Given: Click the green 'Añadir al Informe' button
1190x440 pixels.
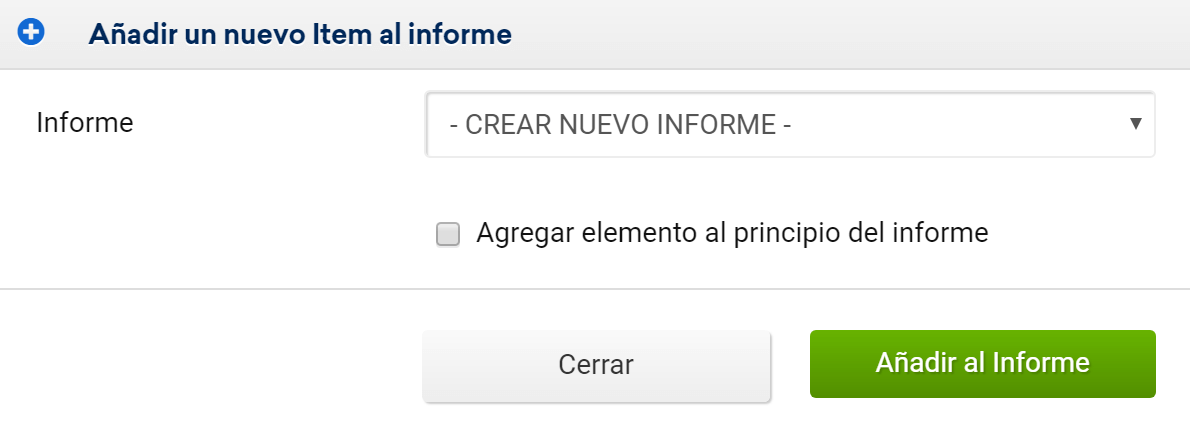Looking at the screenshot, I should (x=982, y=363).
